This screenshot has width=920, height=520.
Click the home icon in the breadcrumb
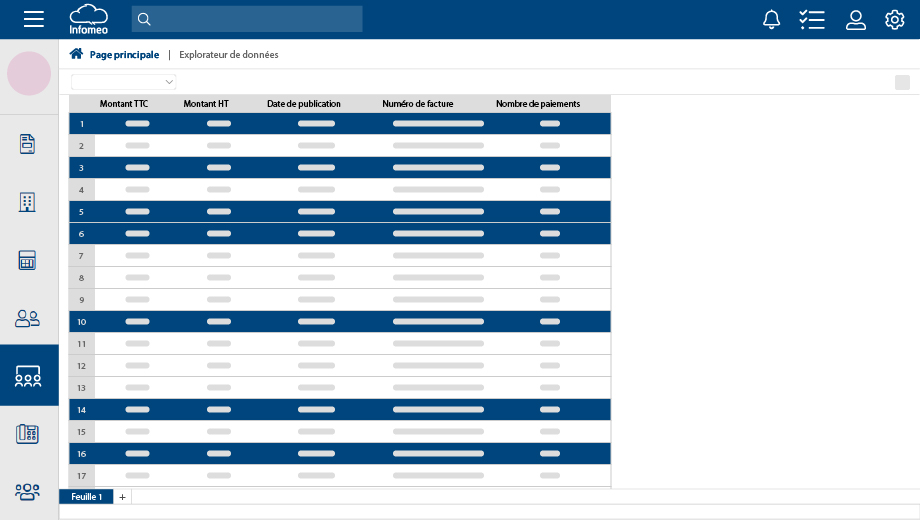(76, 54)
